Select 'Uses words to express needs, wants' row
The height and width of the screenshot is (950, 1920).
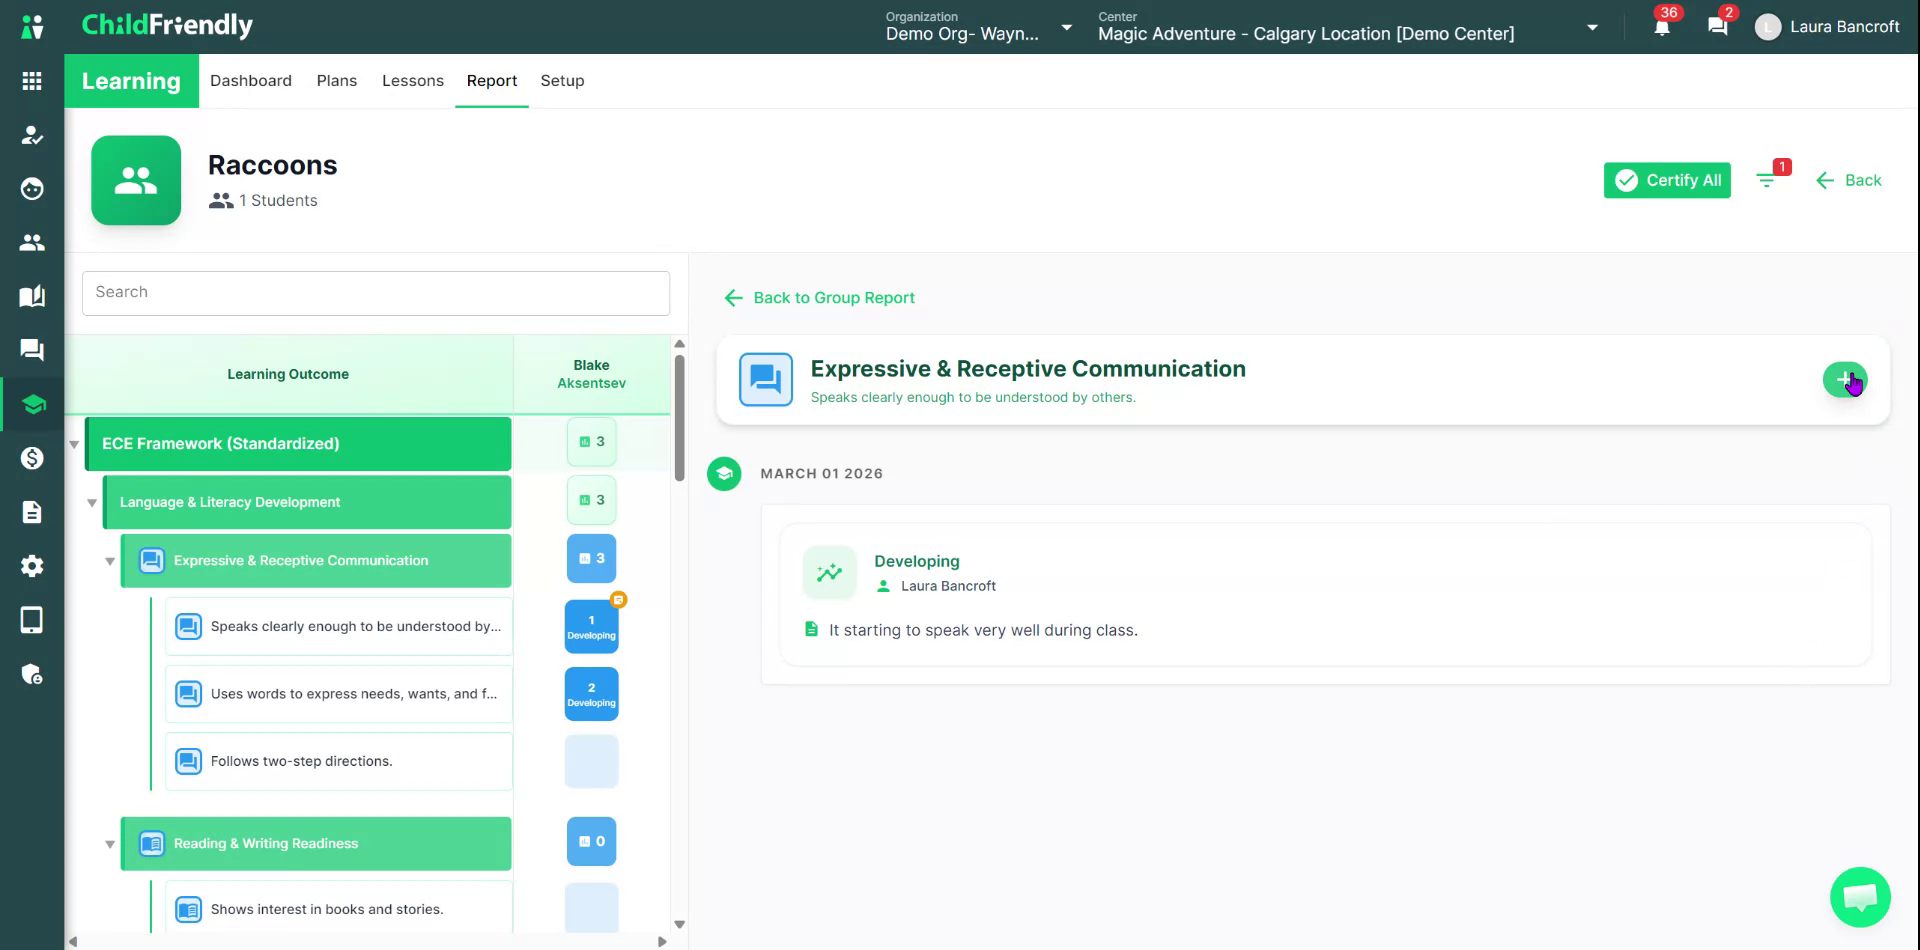pyautogui.click(x=339, y=694)
